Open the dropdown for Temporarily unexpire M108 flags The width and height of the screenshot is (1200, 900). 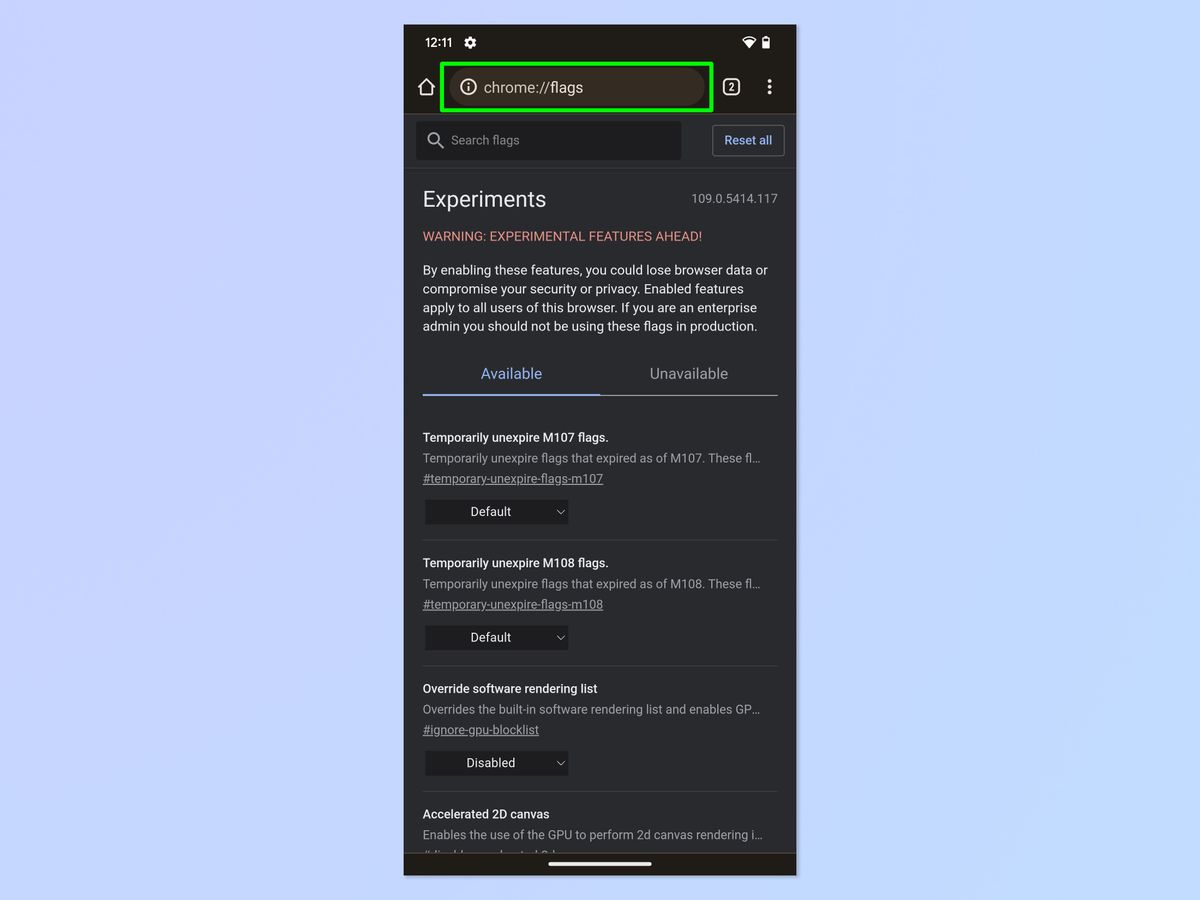[496, 637]
